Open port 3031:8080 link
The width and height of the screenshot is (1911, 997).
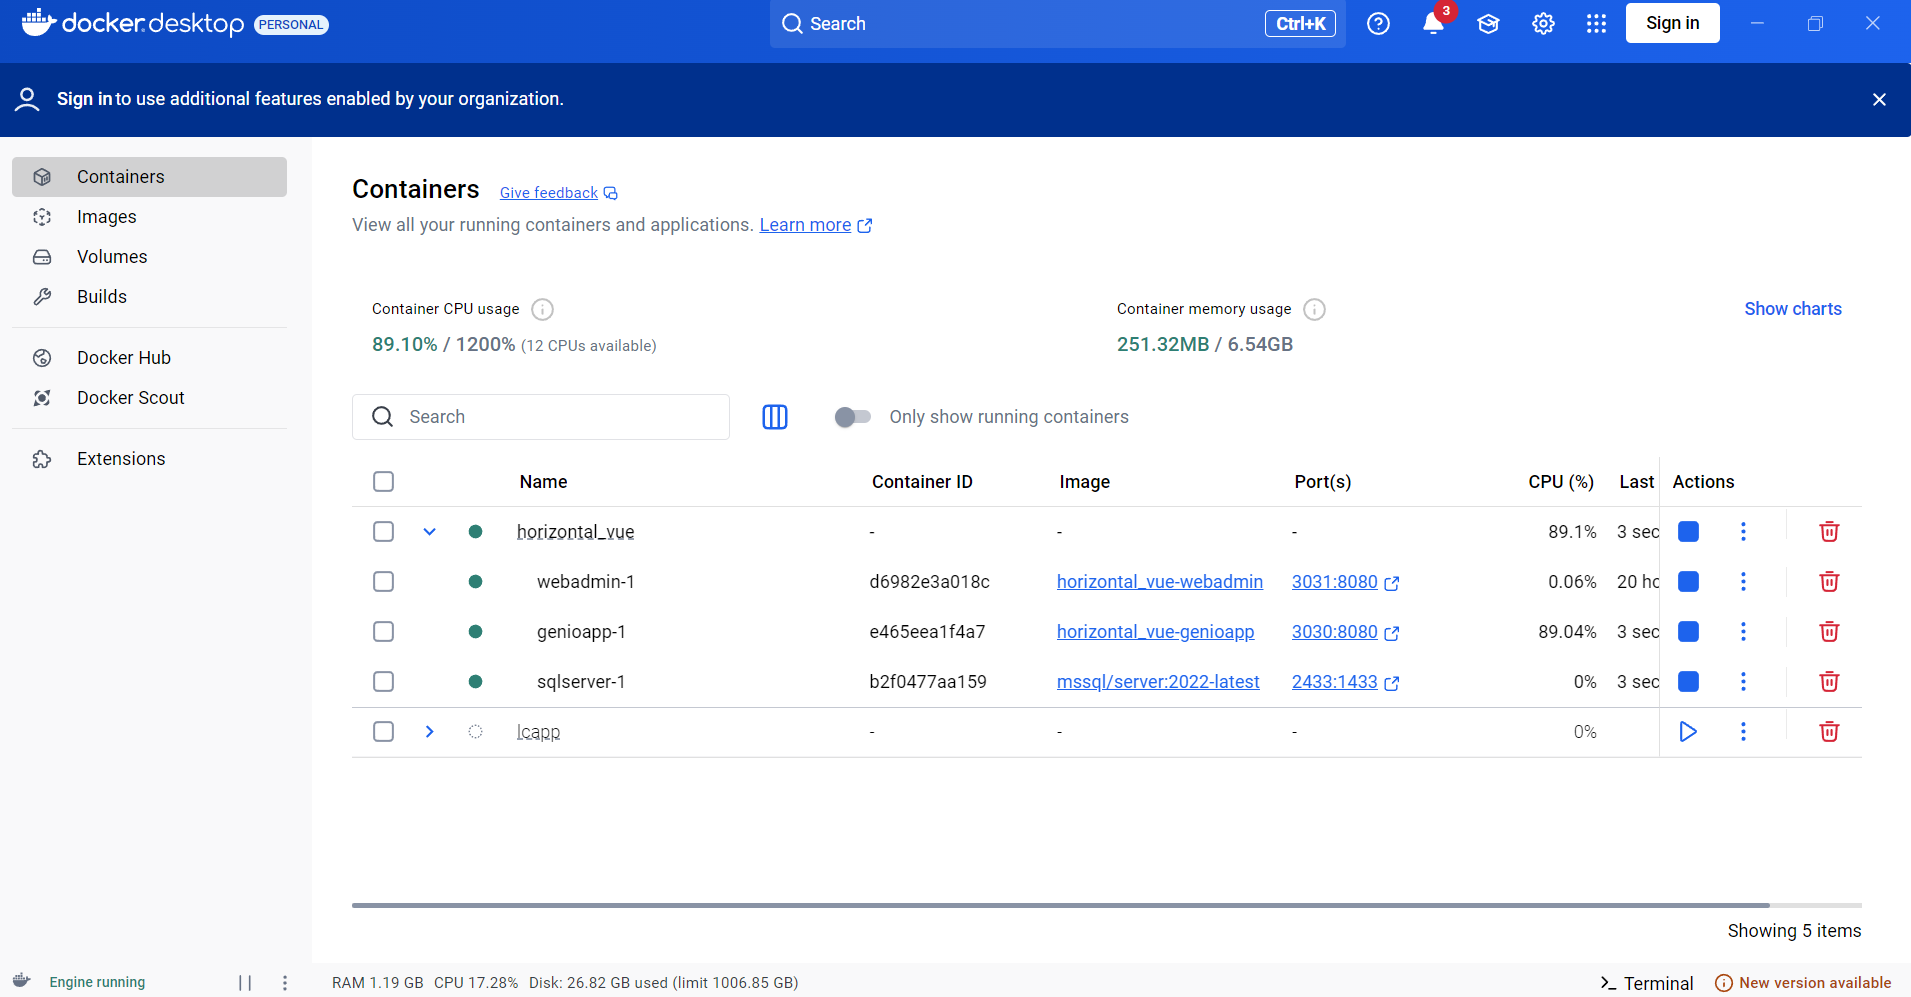pyautogui.click(x=1345, y=582)
